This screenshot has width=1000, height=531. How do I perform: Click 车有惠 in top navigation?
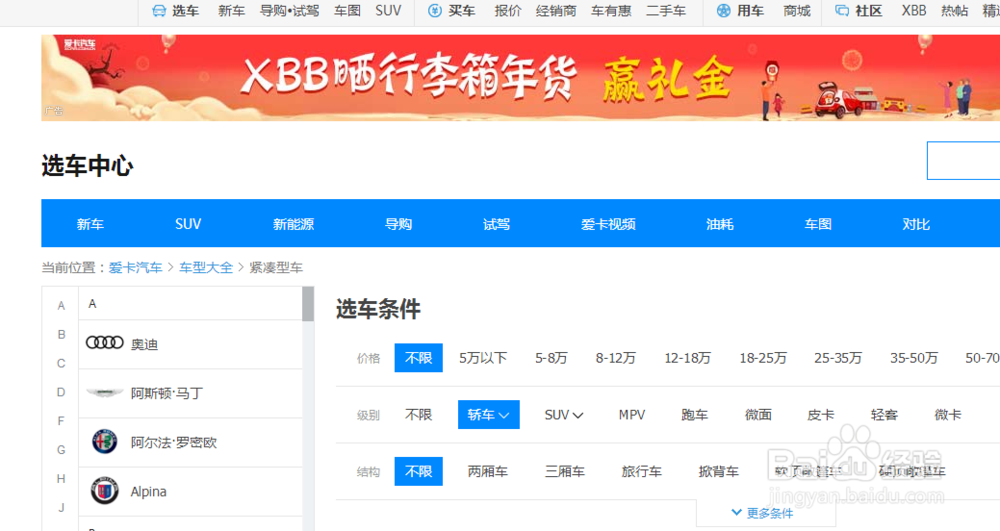pyautogui.click(x=611, y=11)
